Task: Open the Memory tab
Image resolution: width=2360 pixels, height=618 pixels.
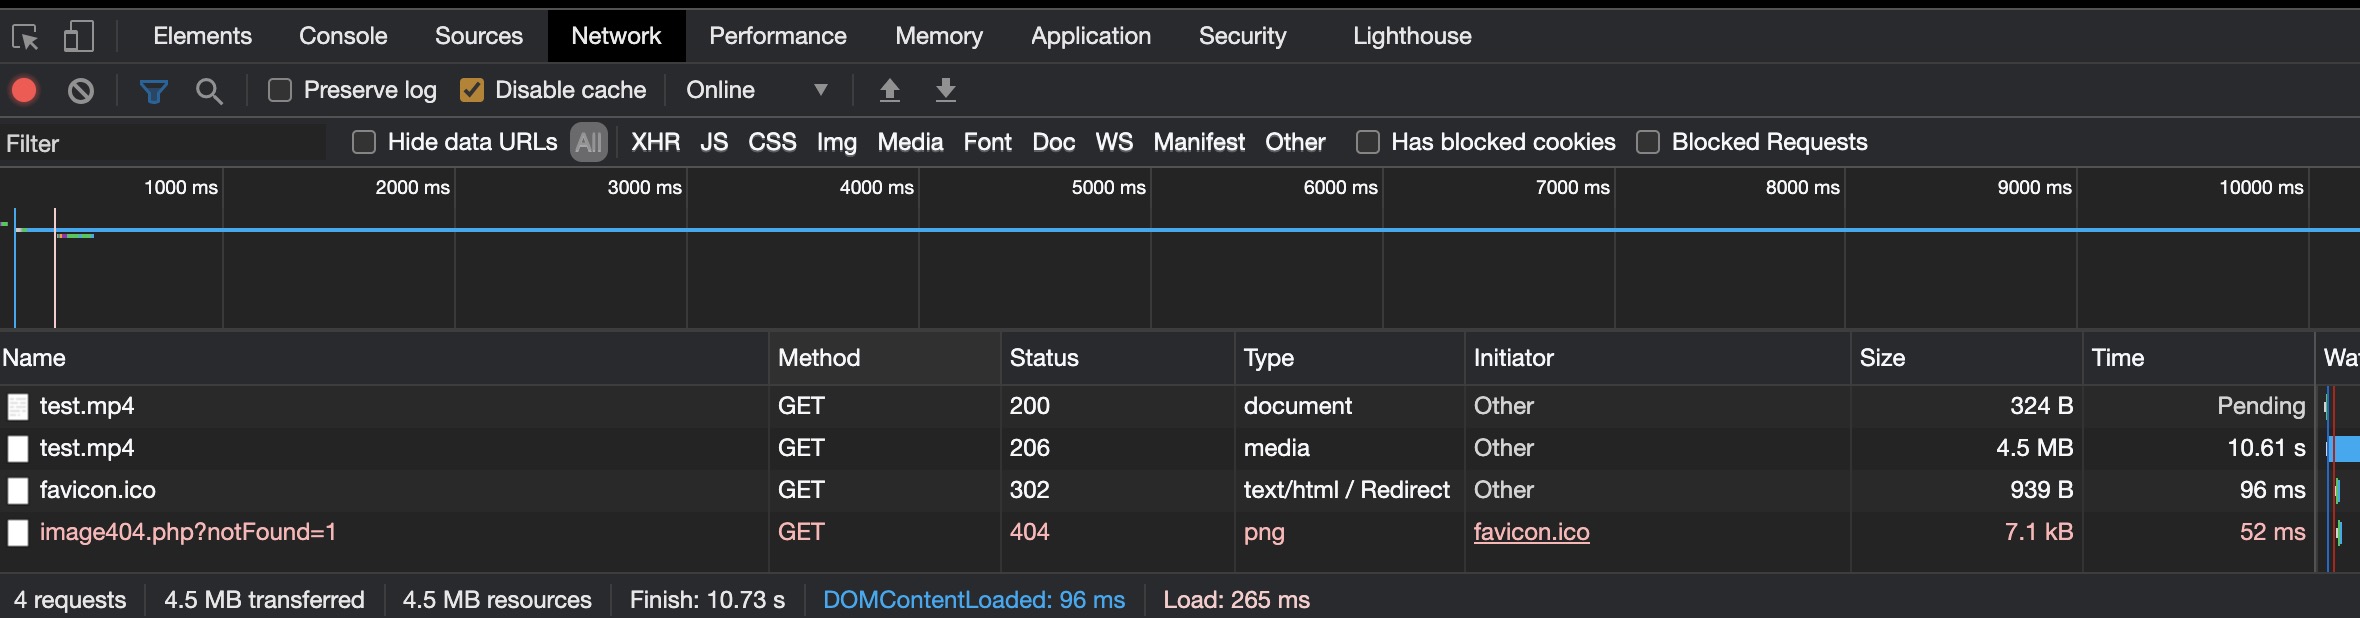Action: 939,36
